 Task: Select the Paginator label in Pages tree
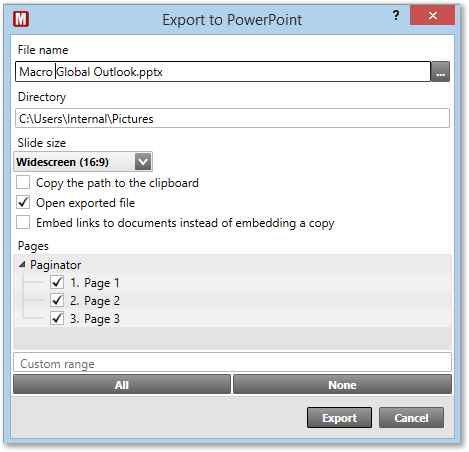pyautogui.click(x=56, y=265)
